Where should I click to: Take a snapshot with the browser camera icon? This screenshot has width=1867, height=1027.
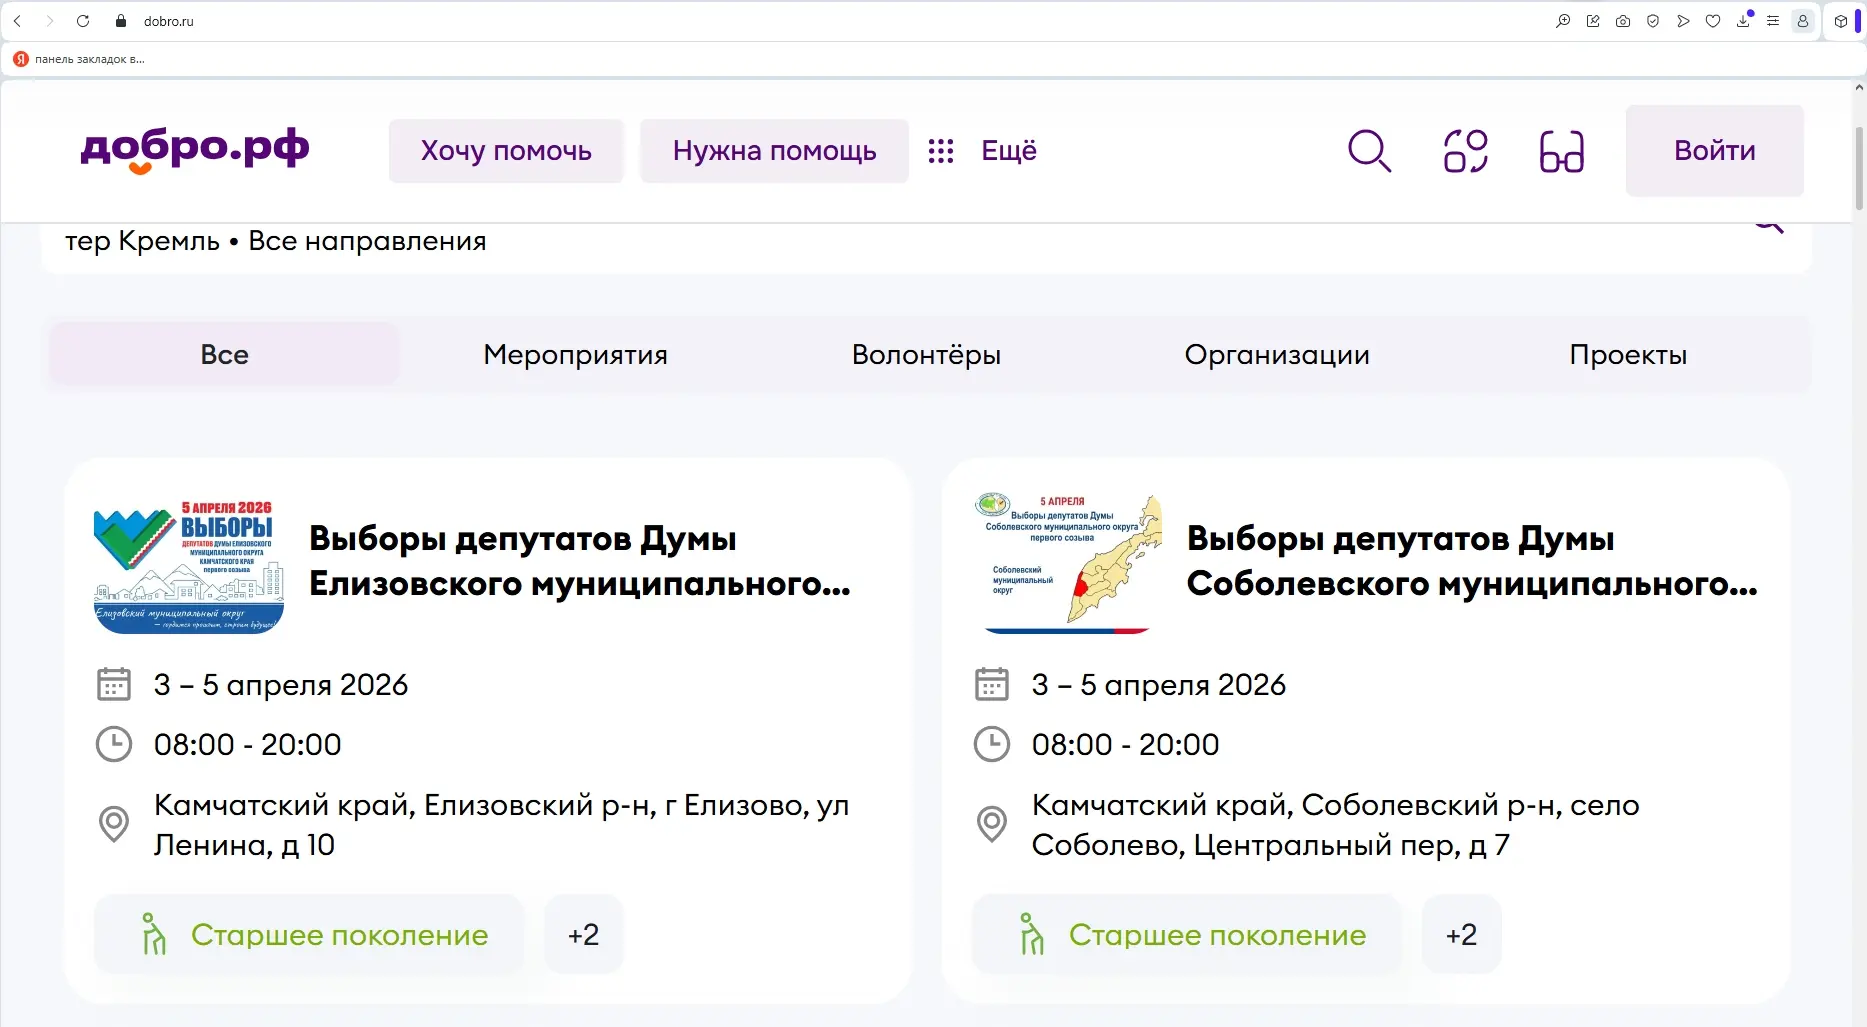coord(1623,21)
